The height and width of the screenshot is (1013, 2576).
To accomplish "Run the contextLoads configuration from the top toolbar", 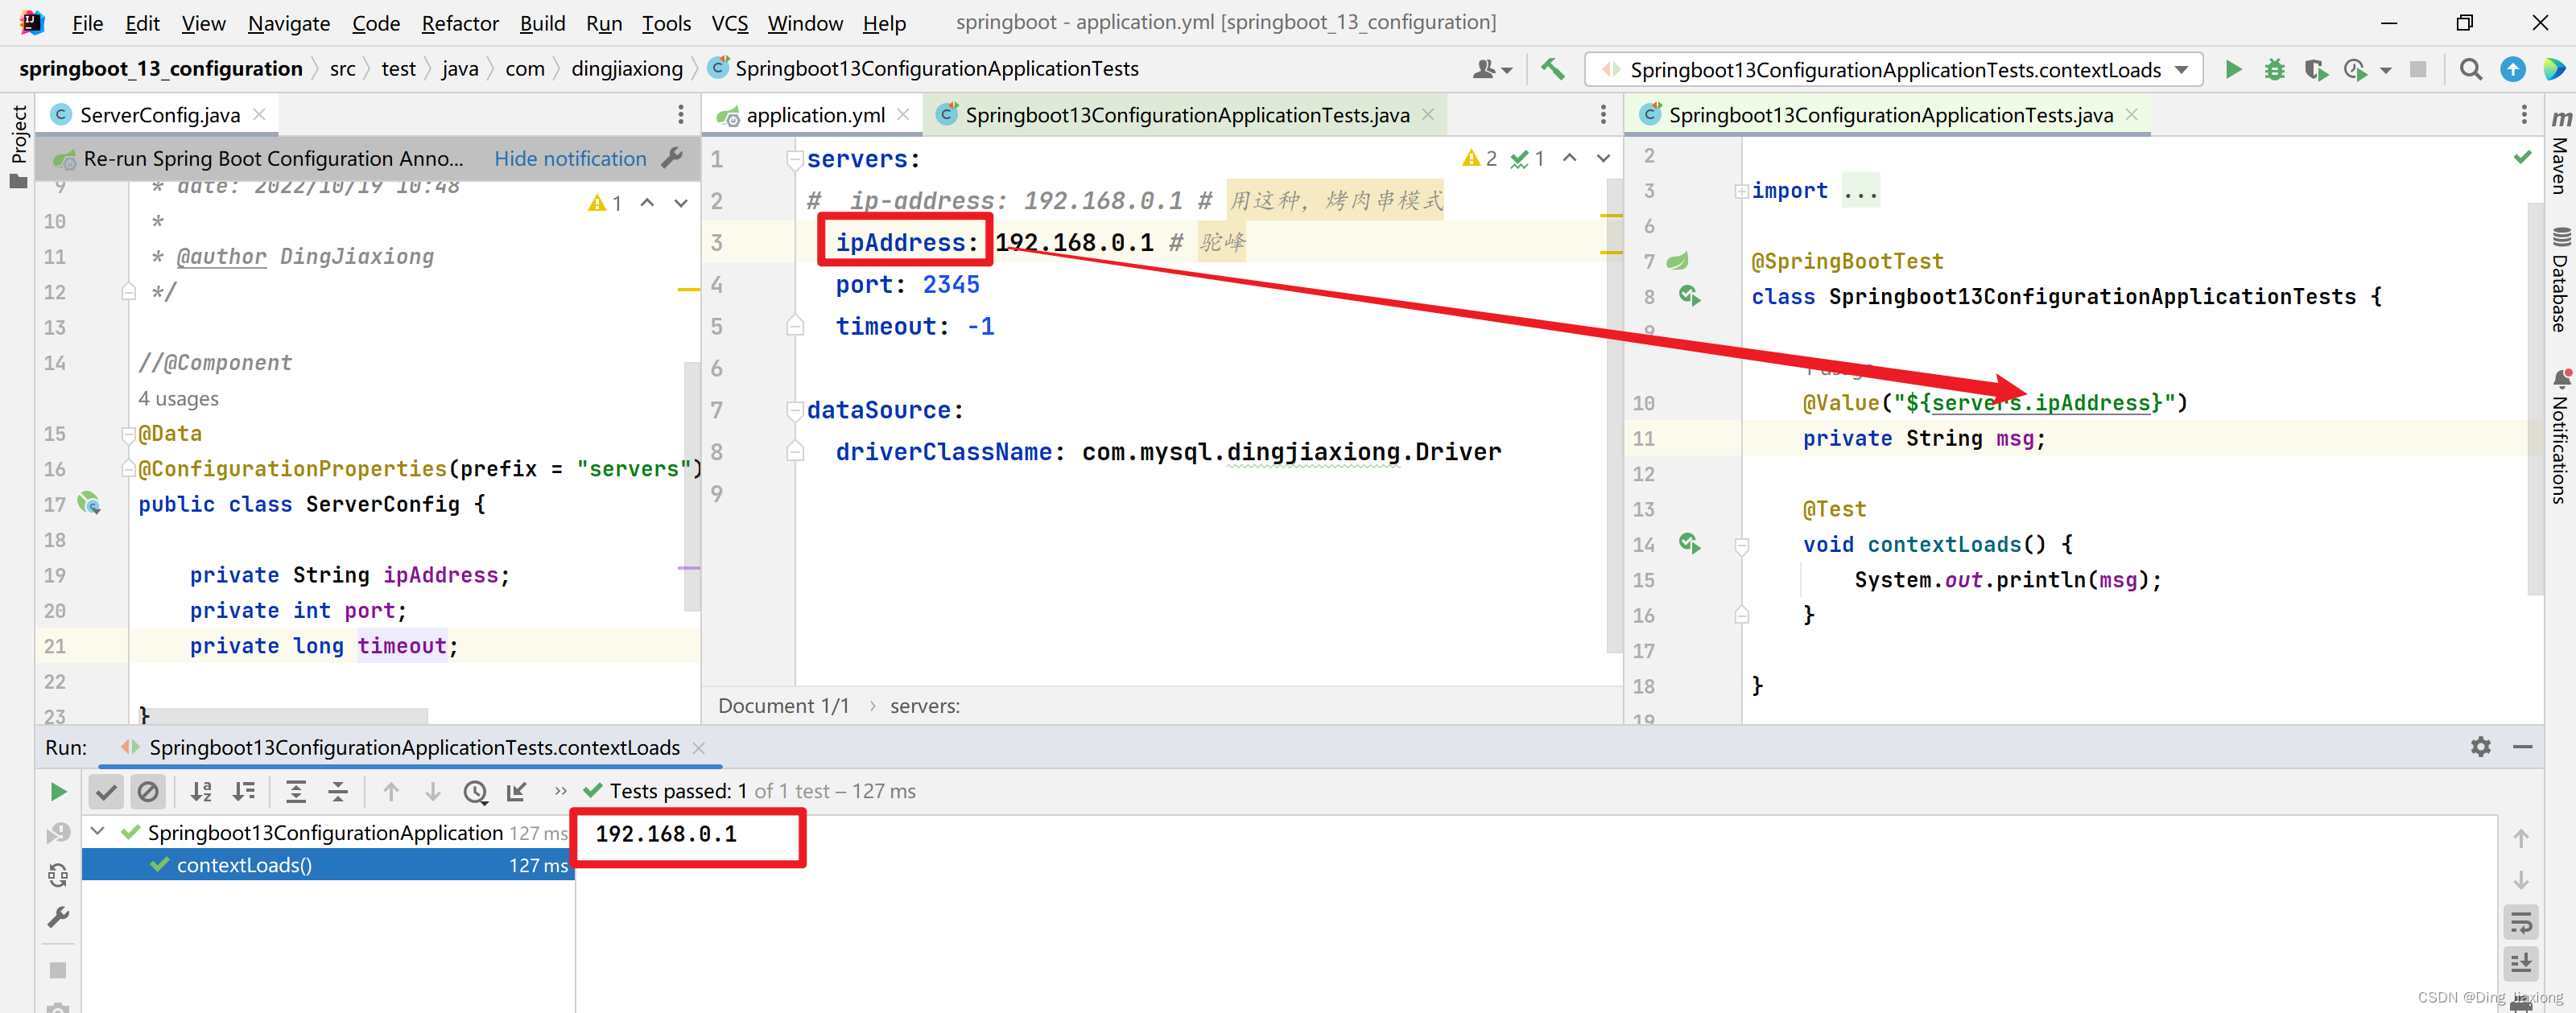I will coord(2233,69).
